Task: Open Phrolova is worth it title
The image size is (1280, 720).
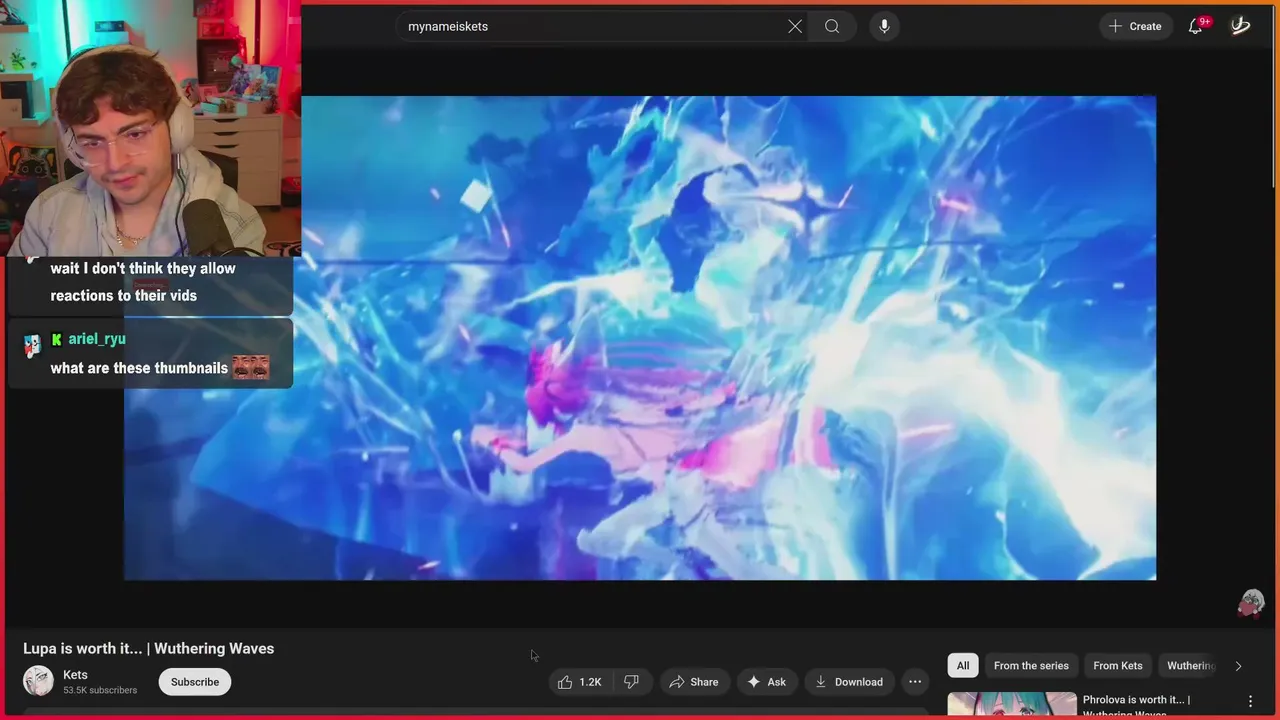Action: click(1136, 705)
